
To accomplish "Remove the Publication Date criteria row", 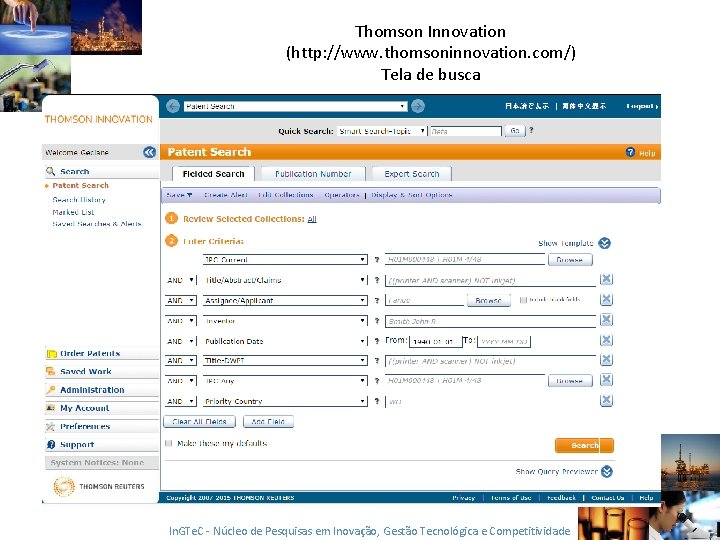I will (606, 340).
